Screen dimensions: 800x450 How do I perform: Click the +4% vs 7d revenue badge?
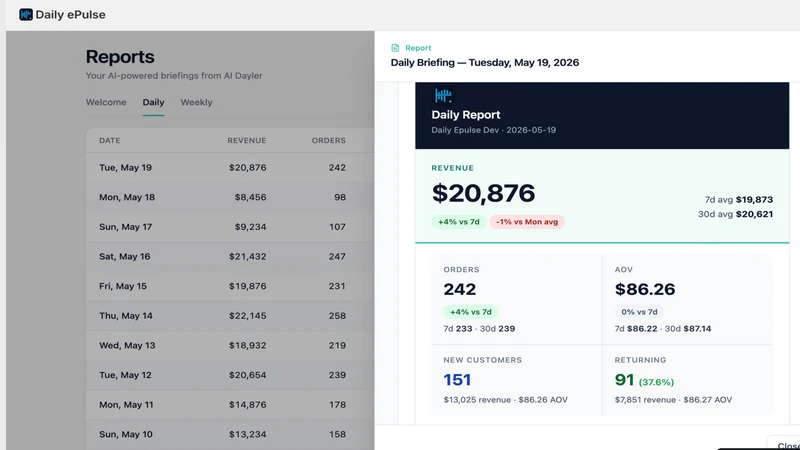pyautogui.click(x=459, y=221)
